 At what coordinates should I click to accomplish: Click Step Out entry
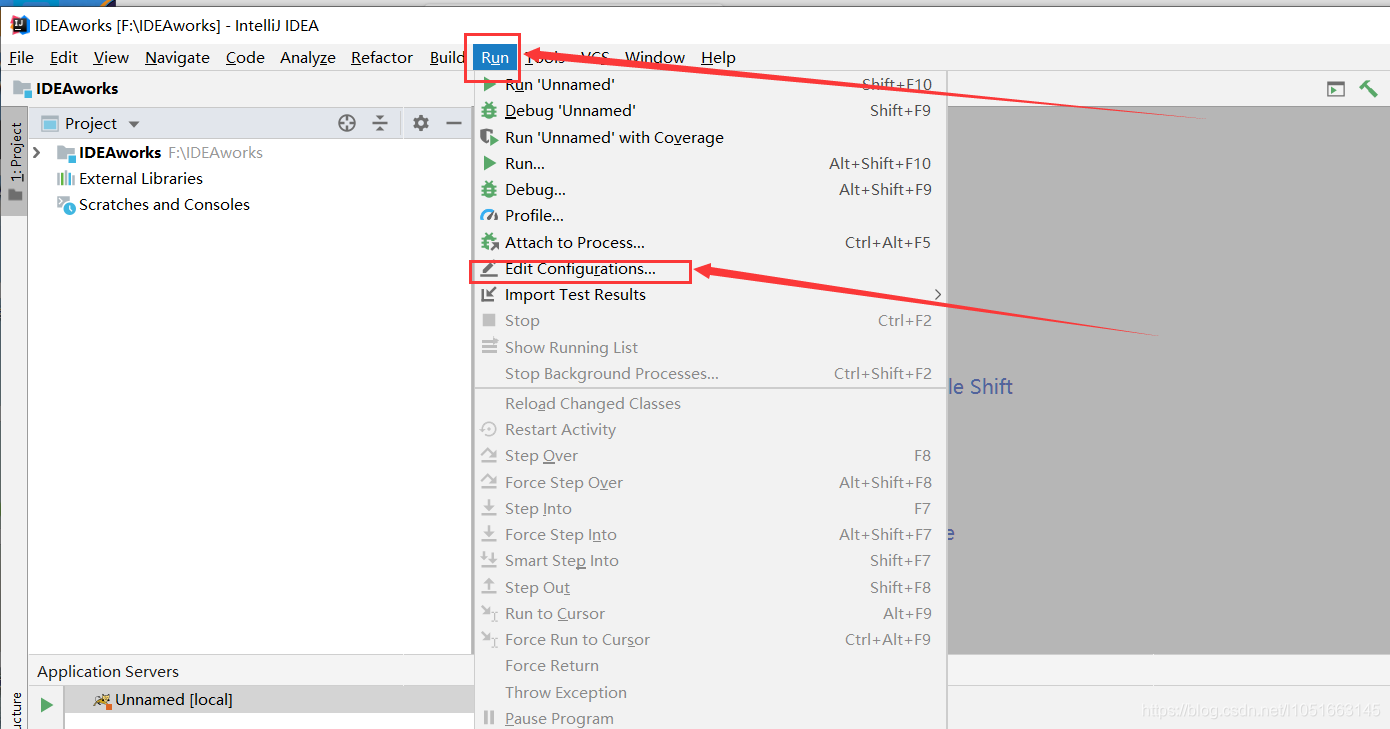(710, 587)
